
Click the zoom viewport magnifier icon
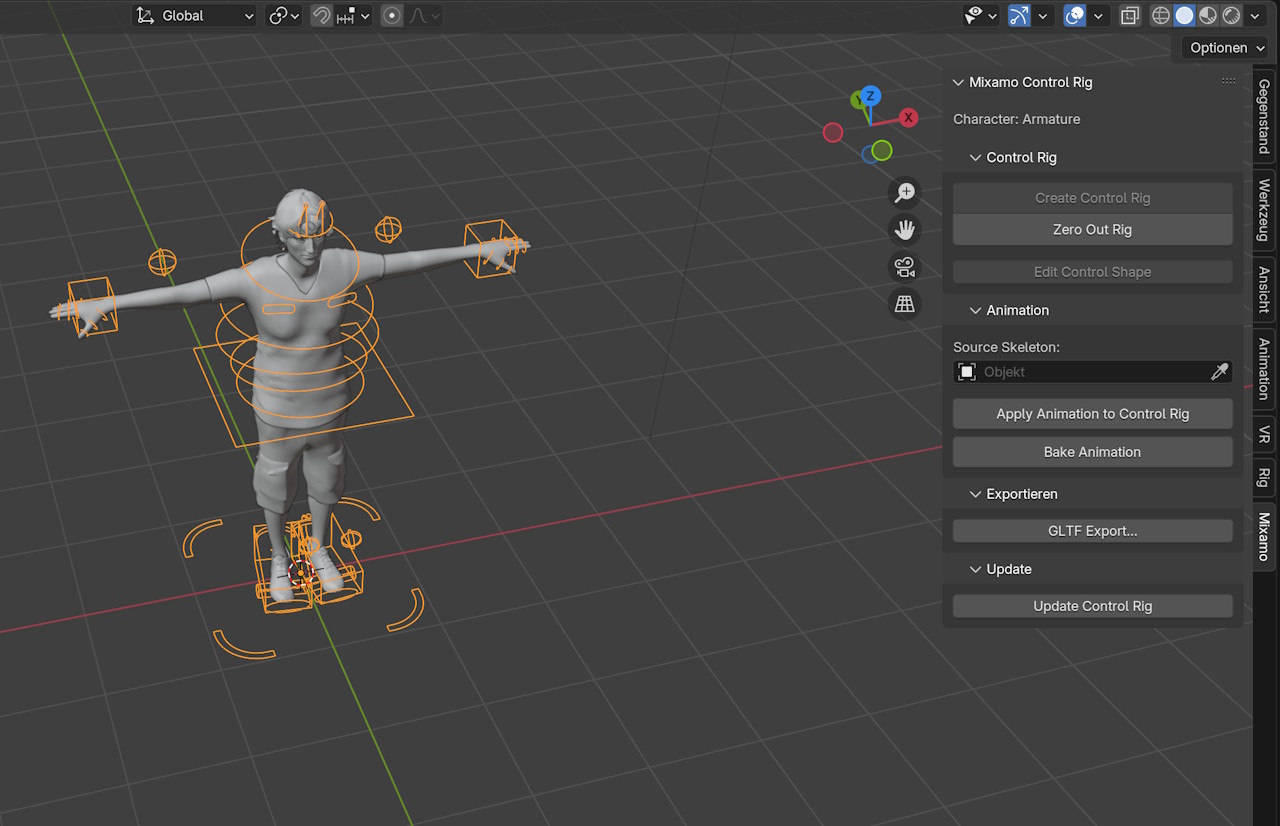coord(905,192)
